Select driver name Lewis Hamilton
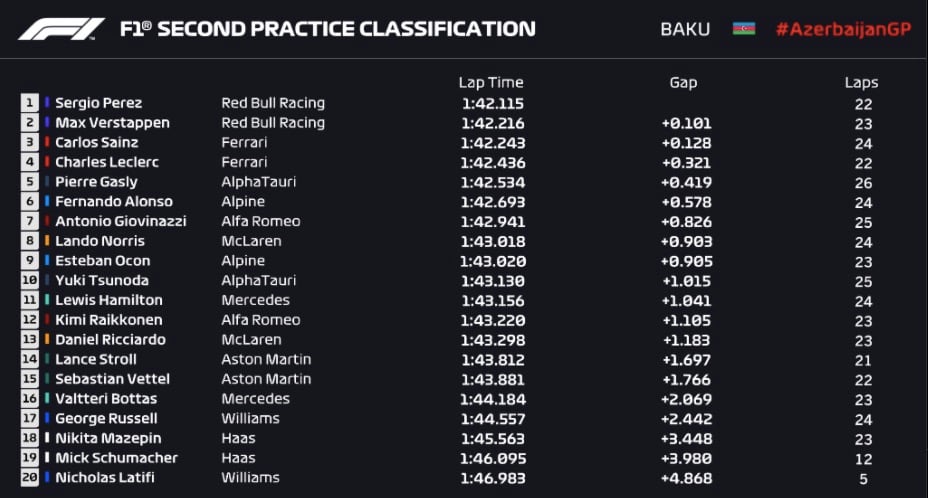The height and width of the screenshot is (498, 928). (108, 300)
